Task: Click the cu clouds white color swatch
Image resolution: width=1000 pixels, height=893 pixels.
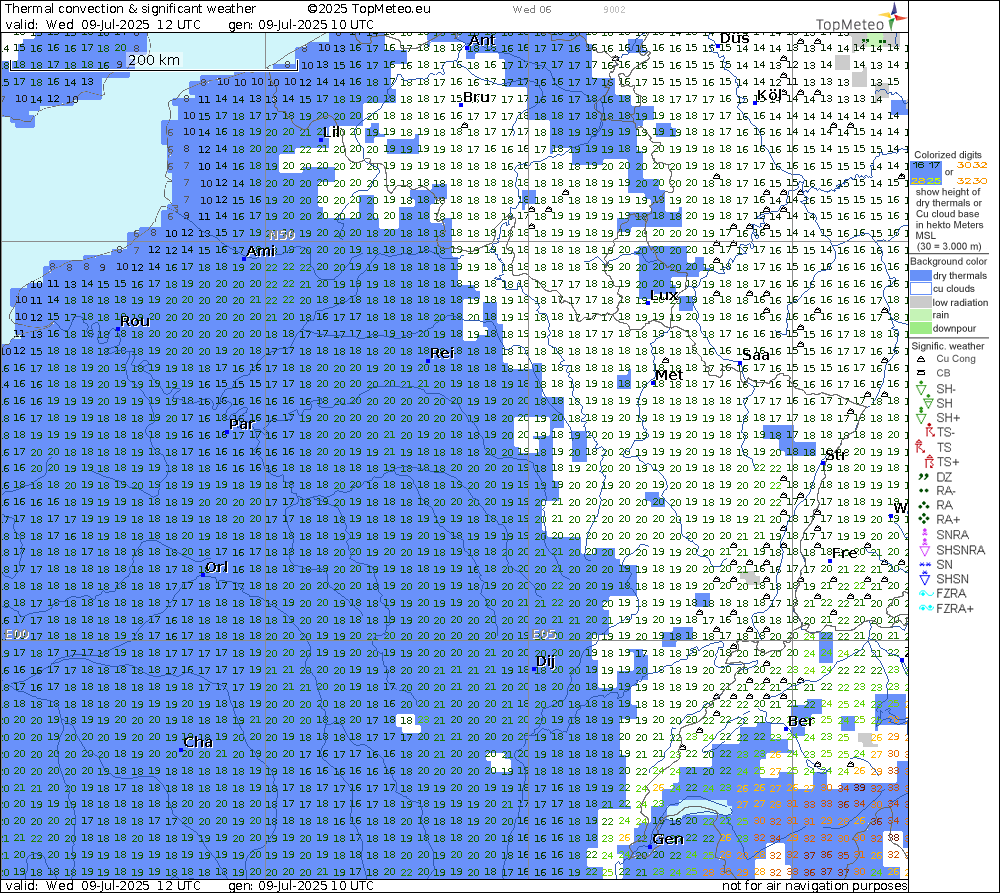Action: tap(920, 289)
